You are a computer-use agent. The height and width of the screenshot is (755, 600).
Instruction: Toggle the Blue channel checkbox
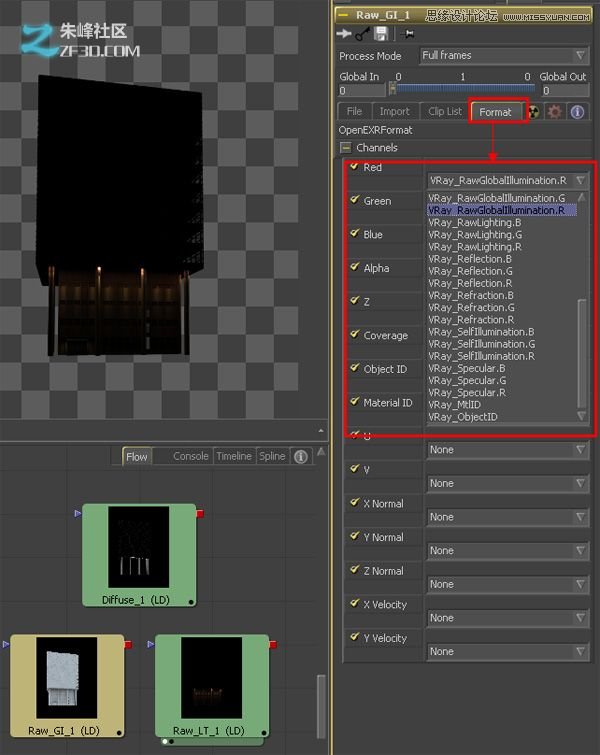tap(355, 233)
